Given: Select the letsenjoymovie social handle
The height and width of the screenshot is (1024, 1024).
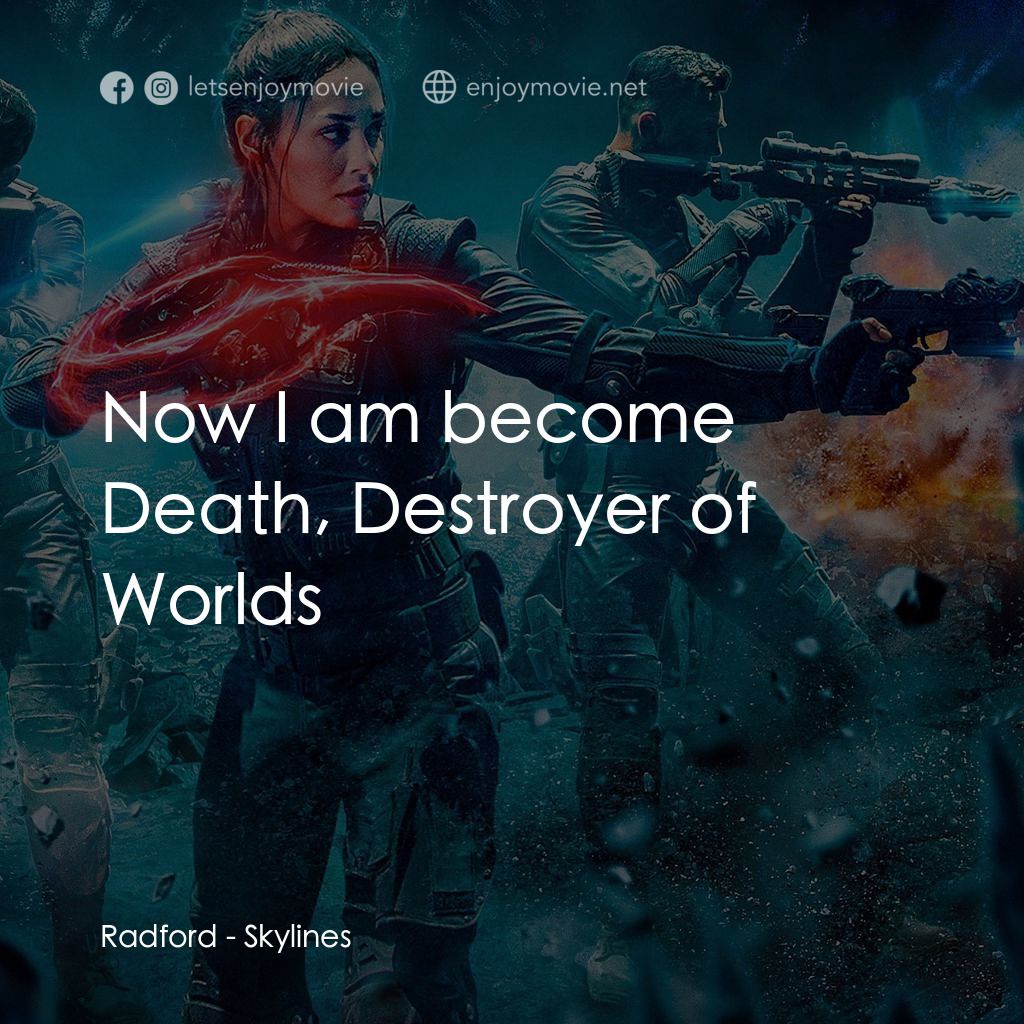Looking at the screenshot, I should pos(274,88).
